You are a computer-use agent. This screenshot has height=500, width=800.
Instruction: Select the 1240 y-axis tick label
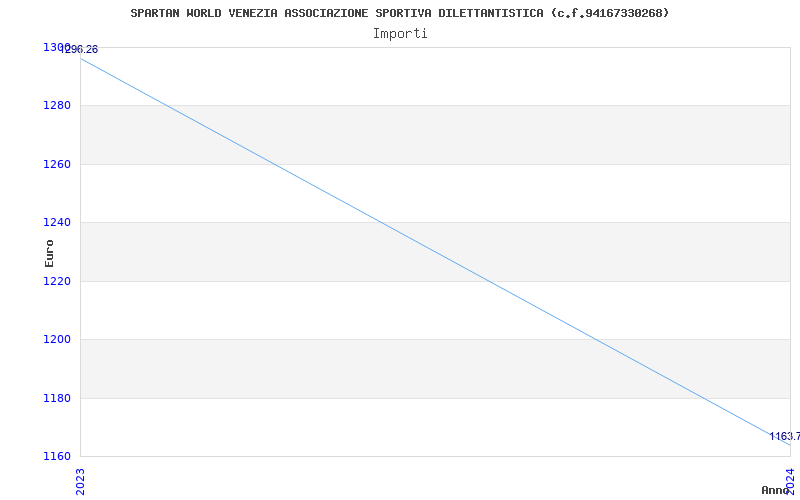pos(57,222)
